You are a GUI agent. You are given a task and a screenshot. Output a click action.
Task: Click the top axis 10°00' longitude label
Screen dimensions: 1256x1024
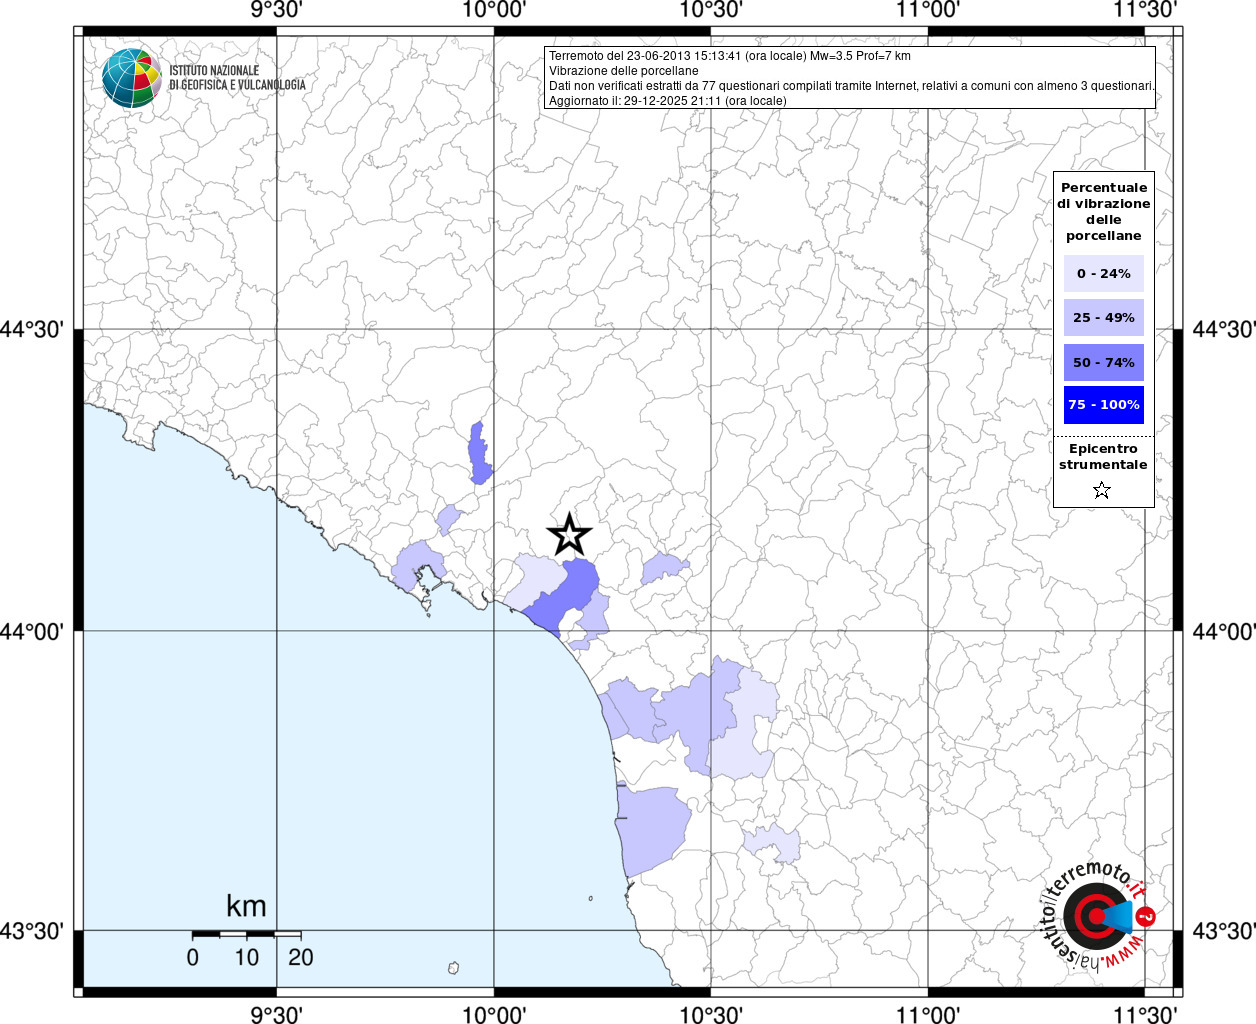494,10
